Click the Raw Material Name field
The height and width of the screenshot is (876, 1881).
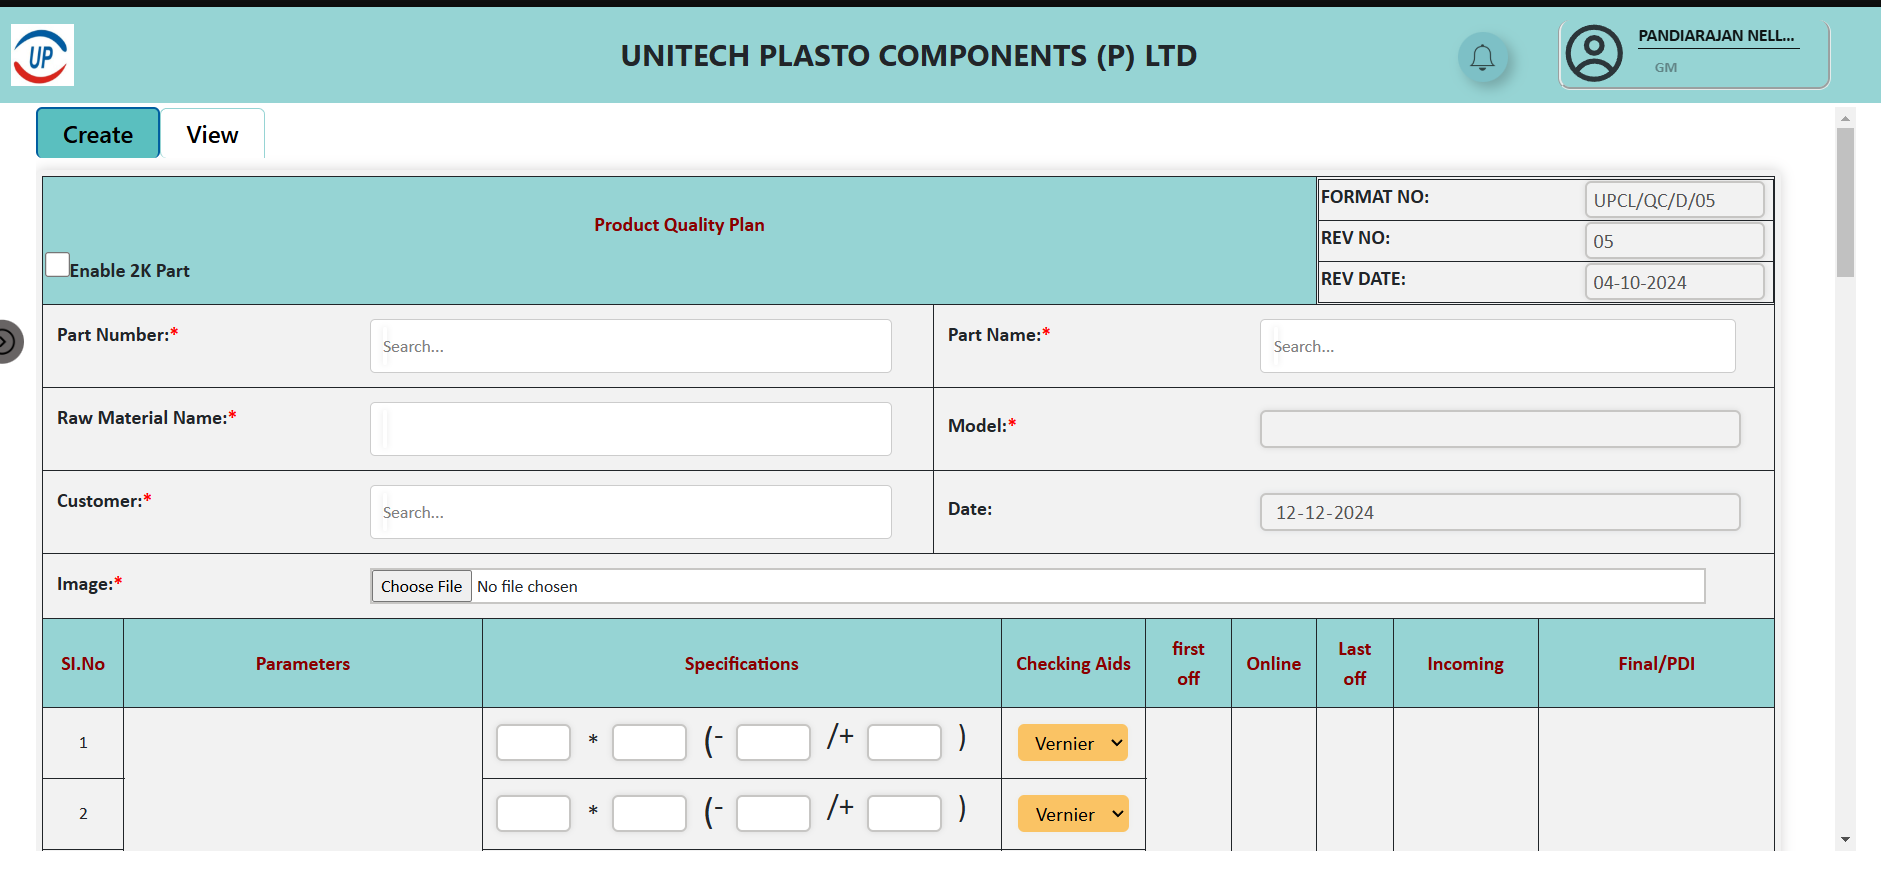point(631,429)
